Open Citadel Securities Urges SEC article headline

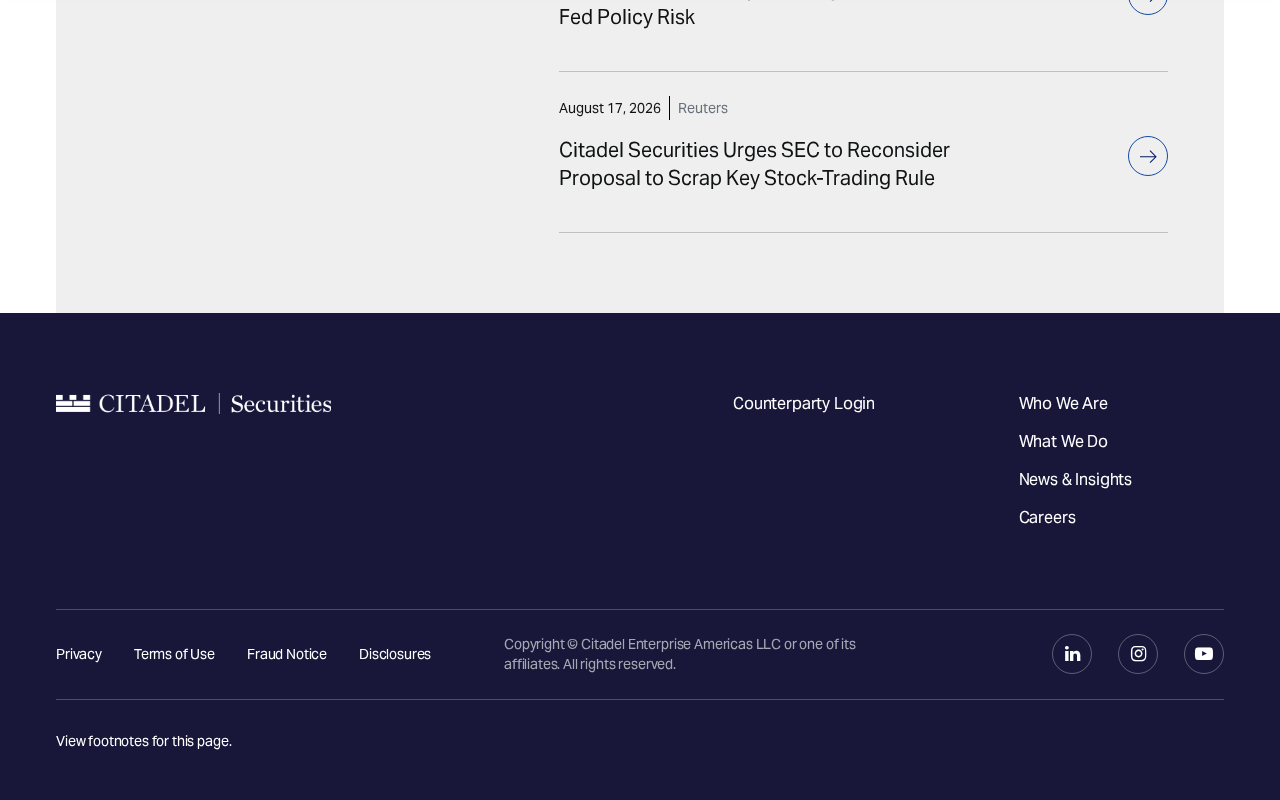[x=754, y=164]
